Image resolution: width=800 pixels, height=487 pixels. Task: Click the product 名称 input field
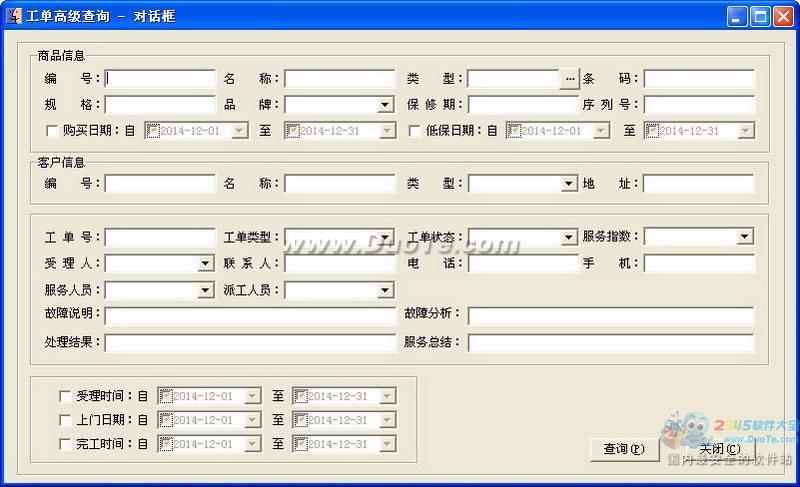[x=340, y=79]
